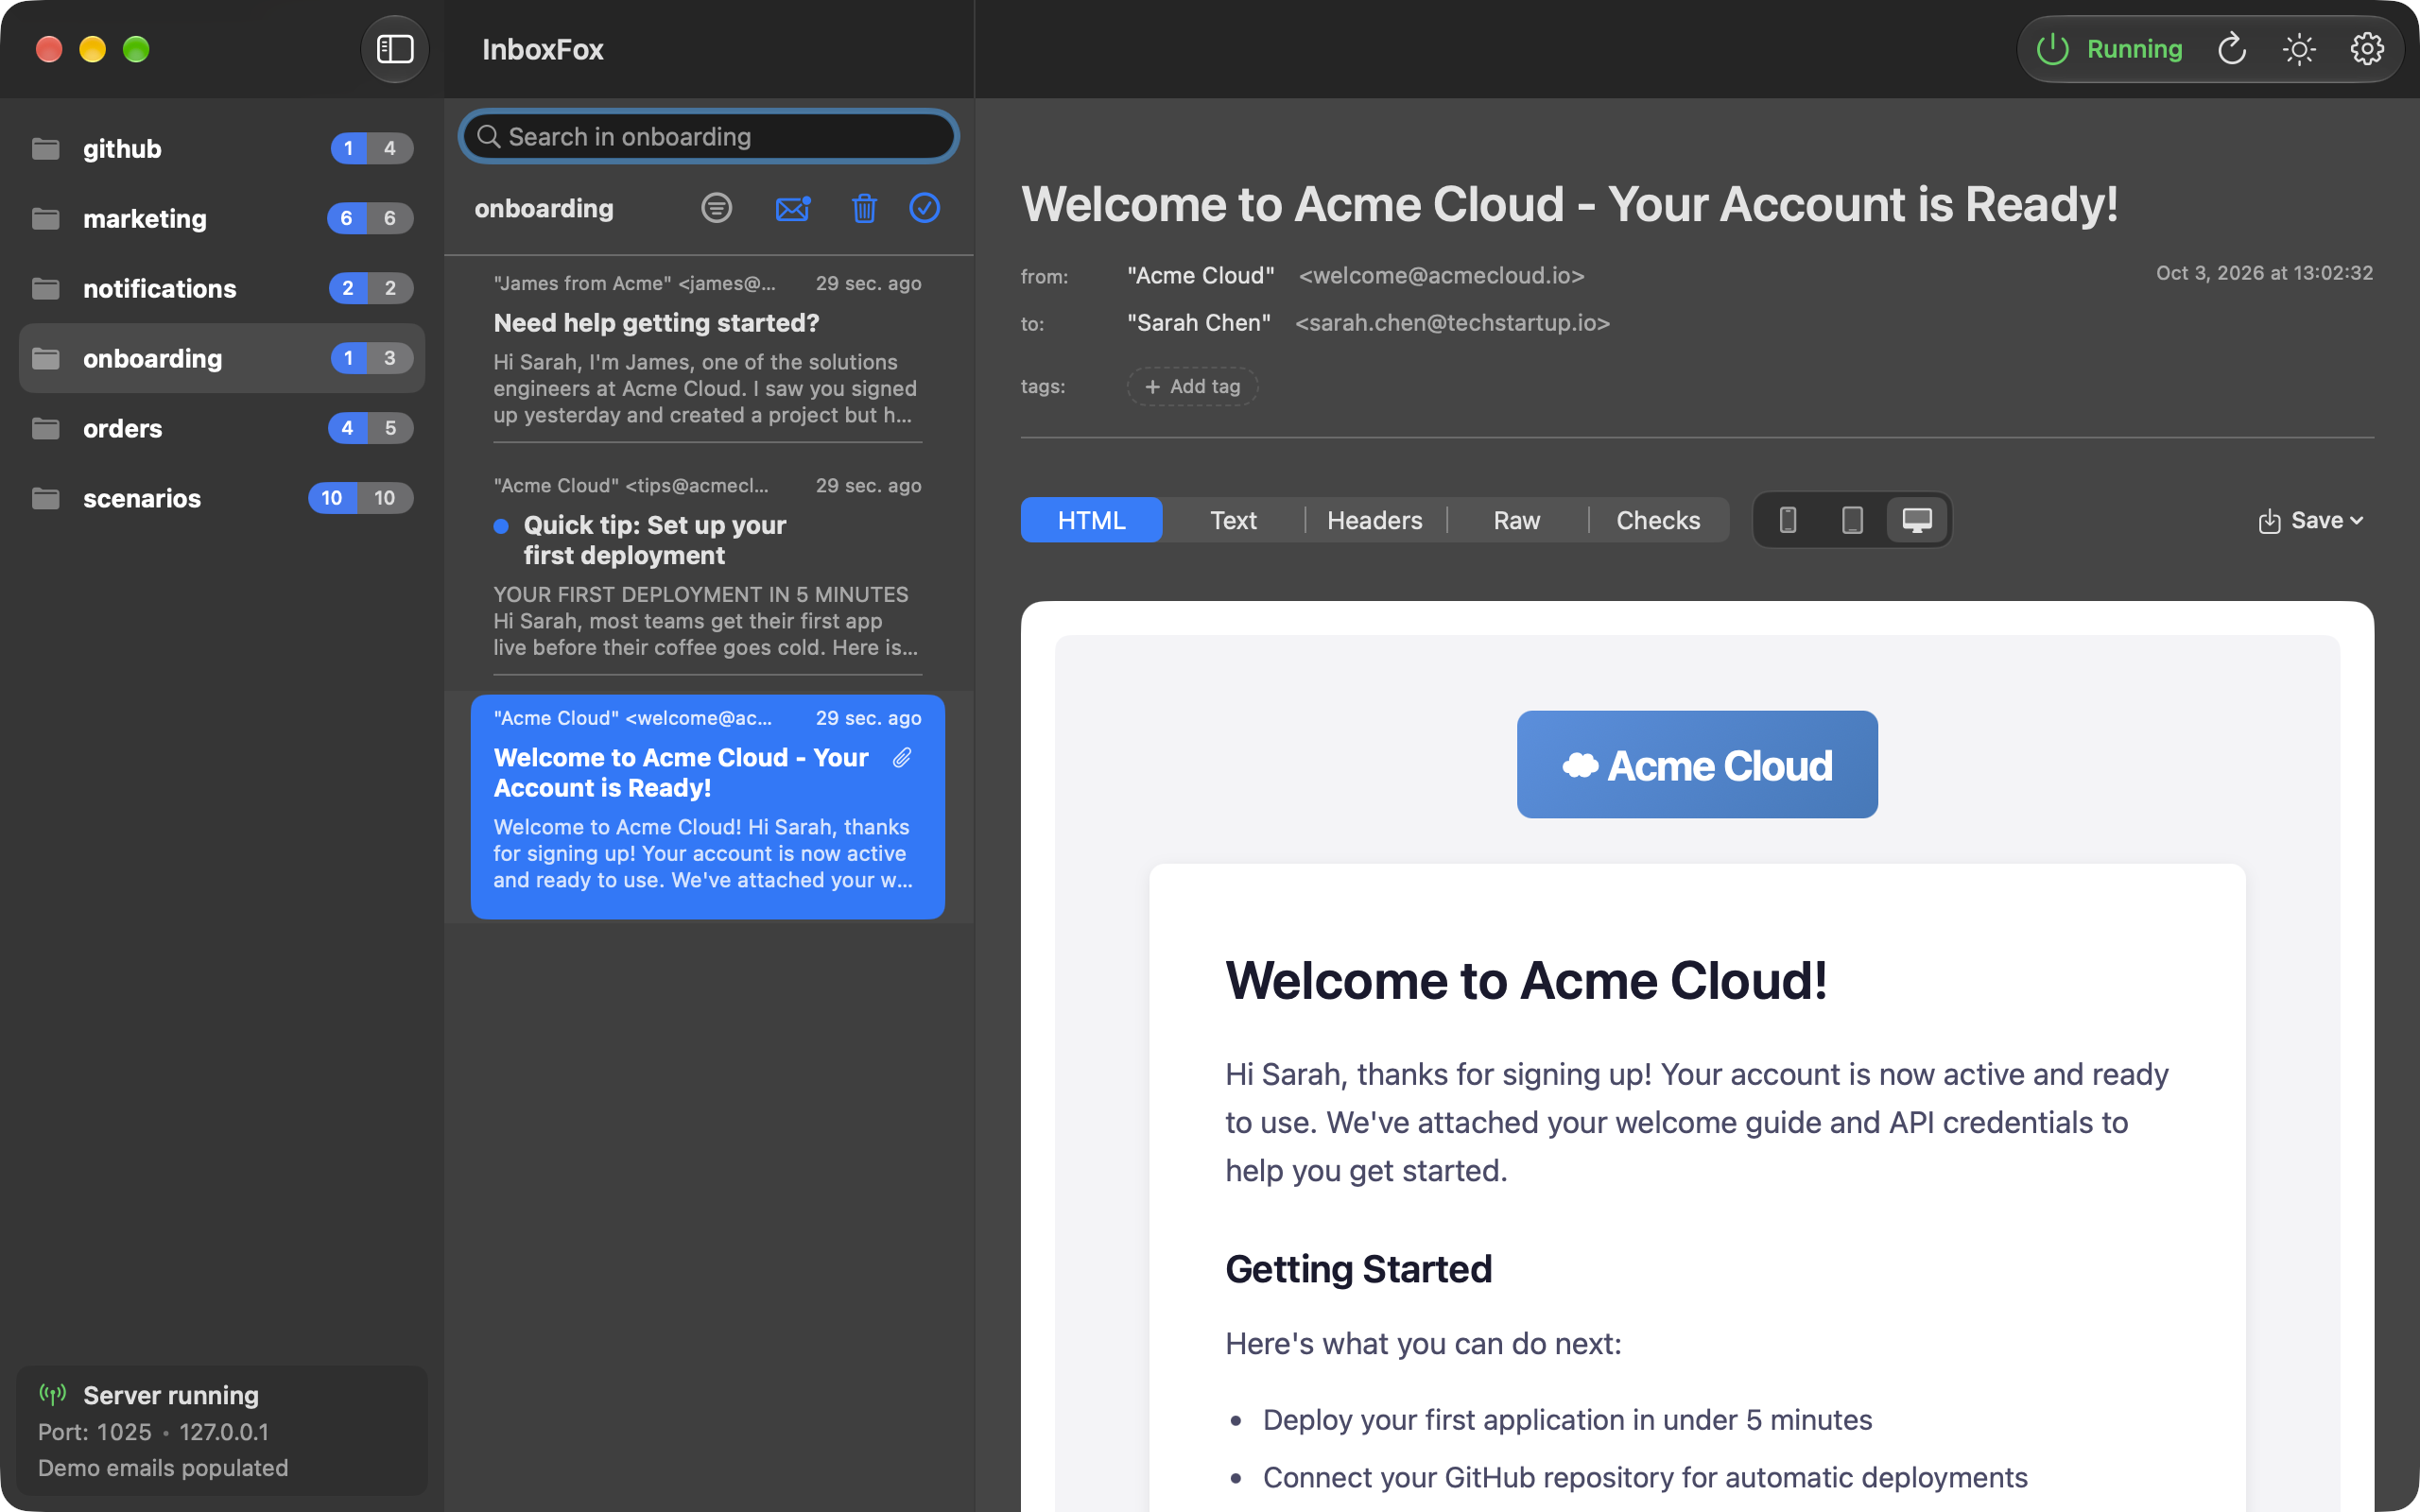Open the filter messages icon
Viewport: 2420px width, 1512px height.
click(x=716, y=208)
